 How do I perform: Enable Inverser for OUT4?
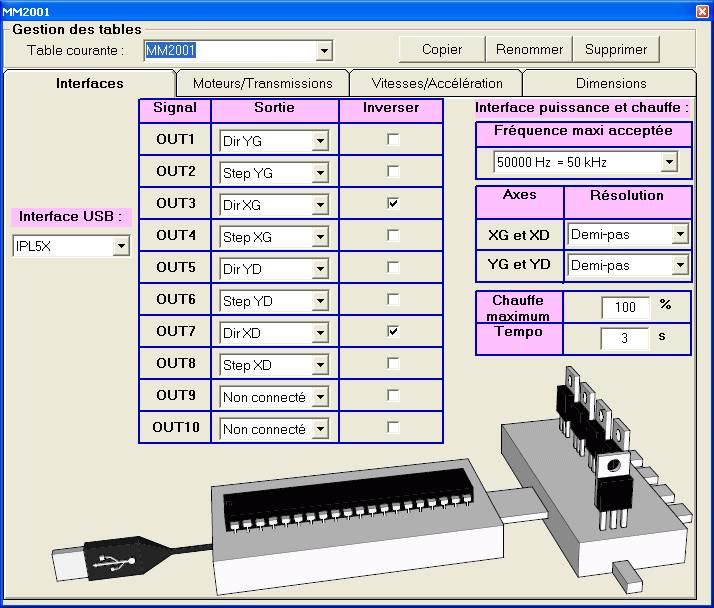pyautogui.click(x=393, y=235)
